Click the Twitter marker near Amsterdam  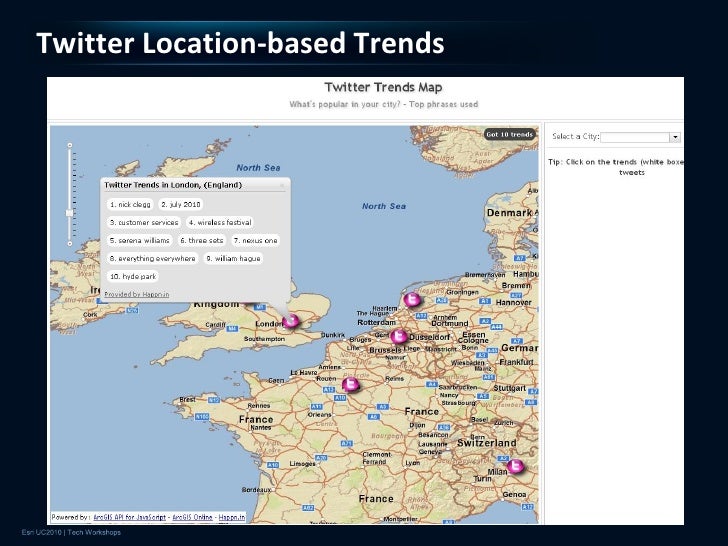[412, 299]
